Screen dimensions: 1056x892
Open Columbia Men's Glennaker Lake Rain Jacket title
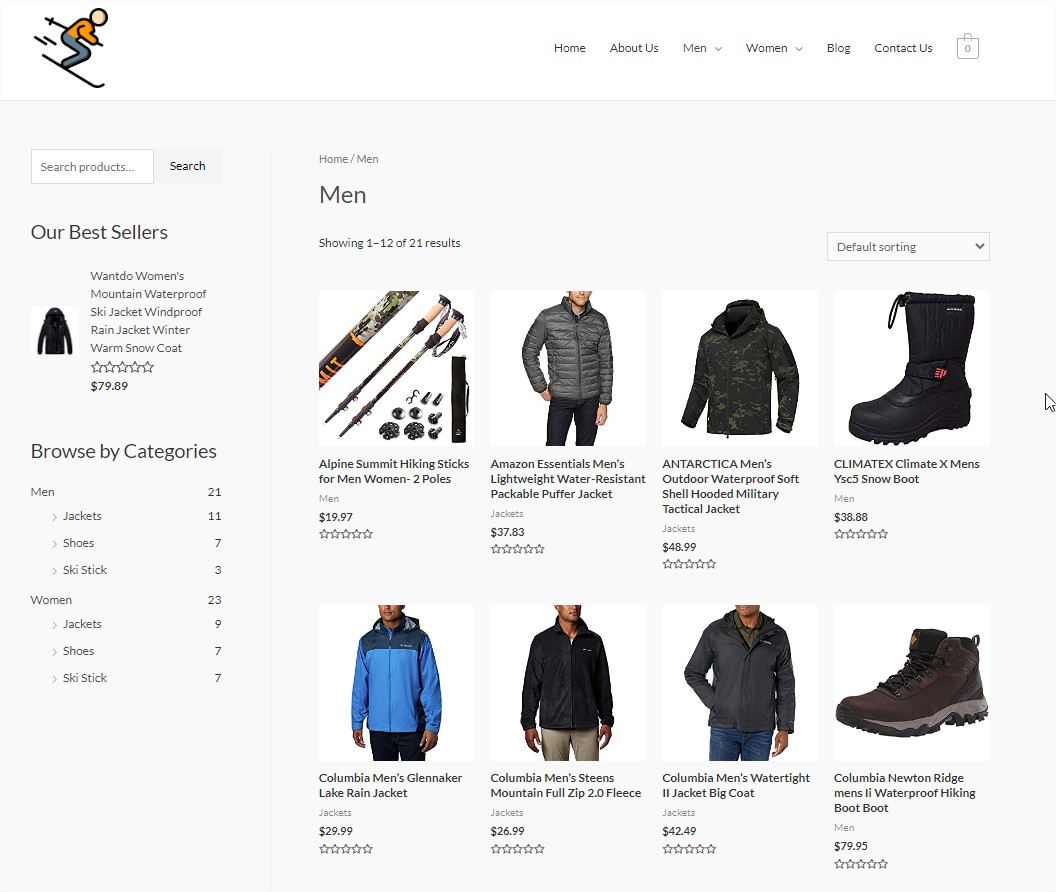pos(390,785)
